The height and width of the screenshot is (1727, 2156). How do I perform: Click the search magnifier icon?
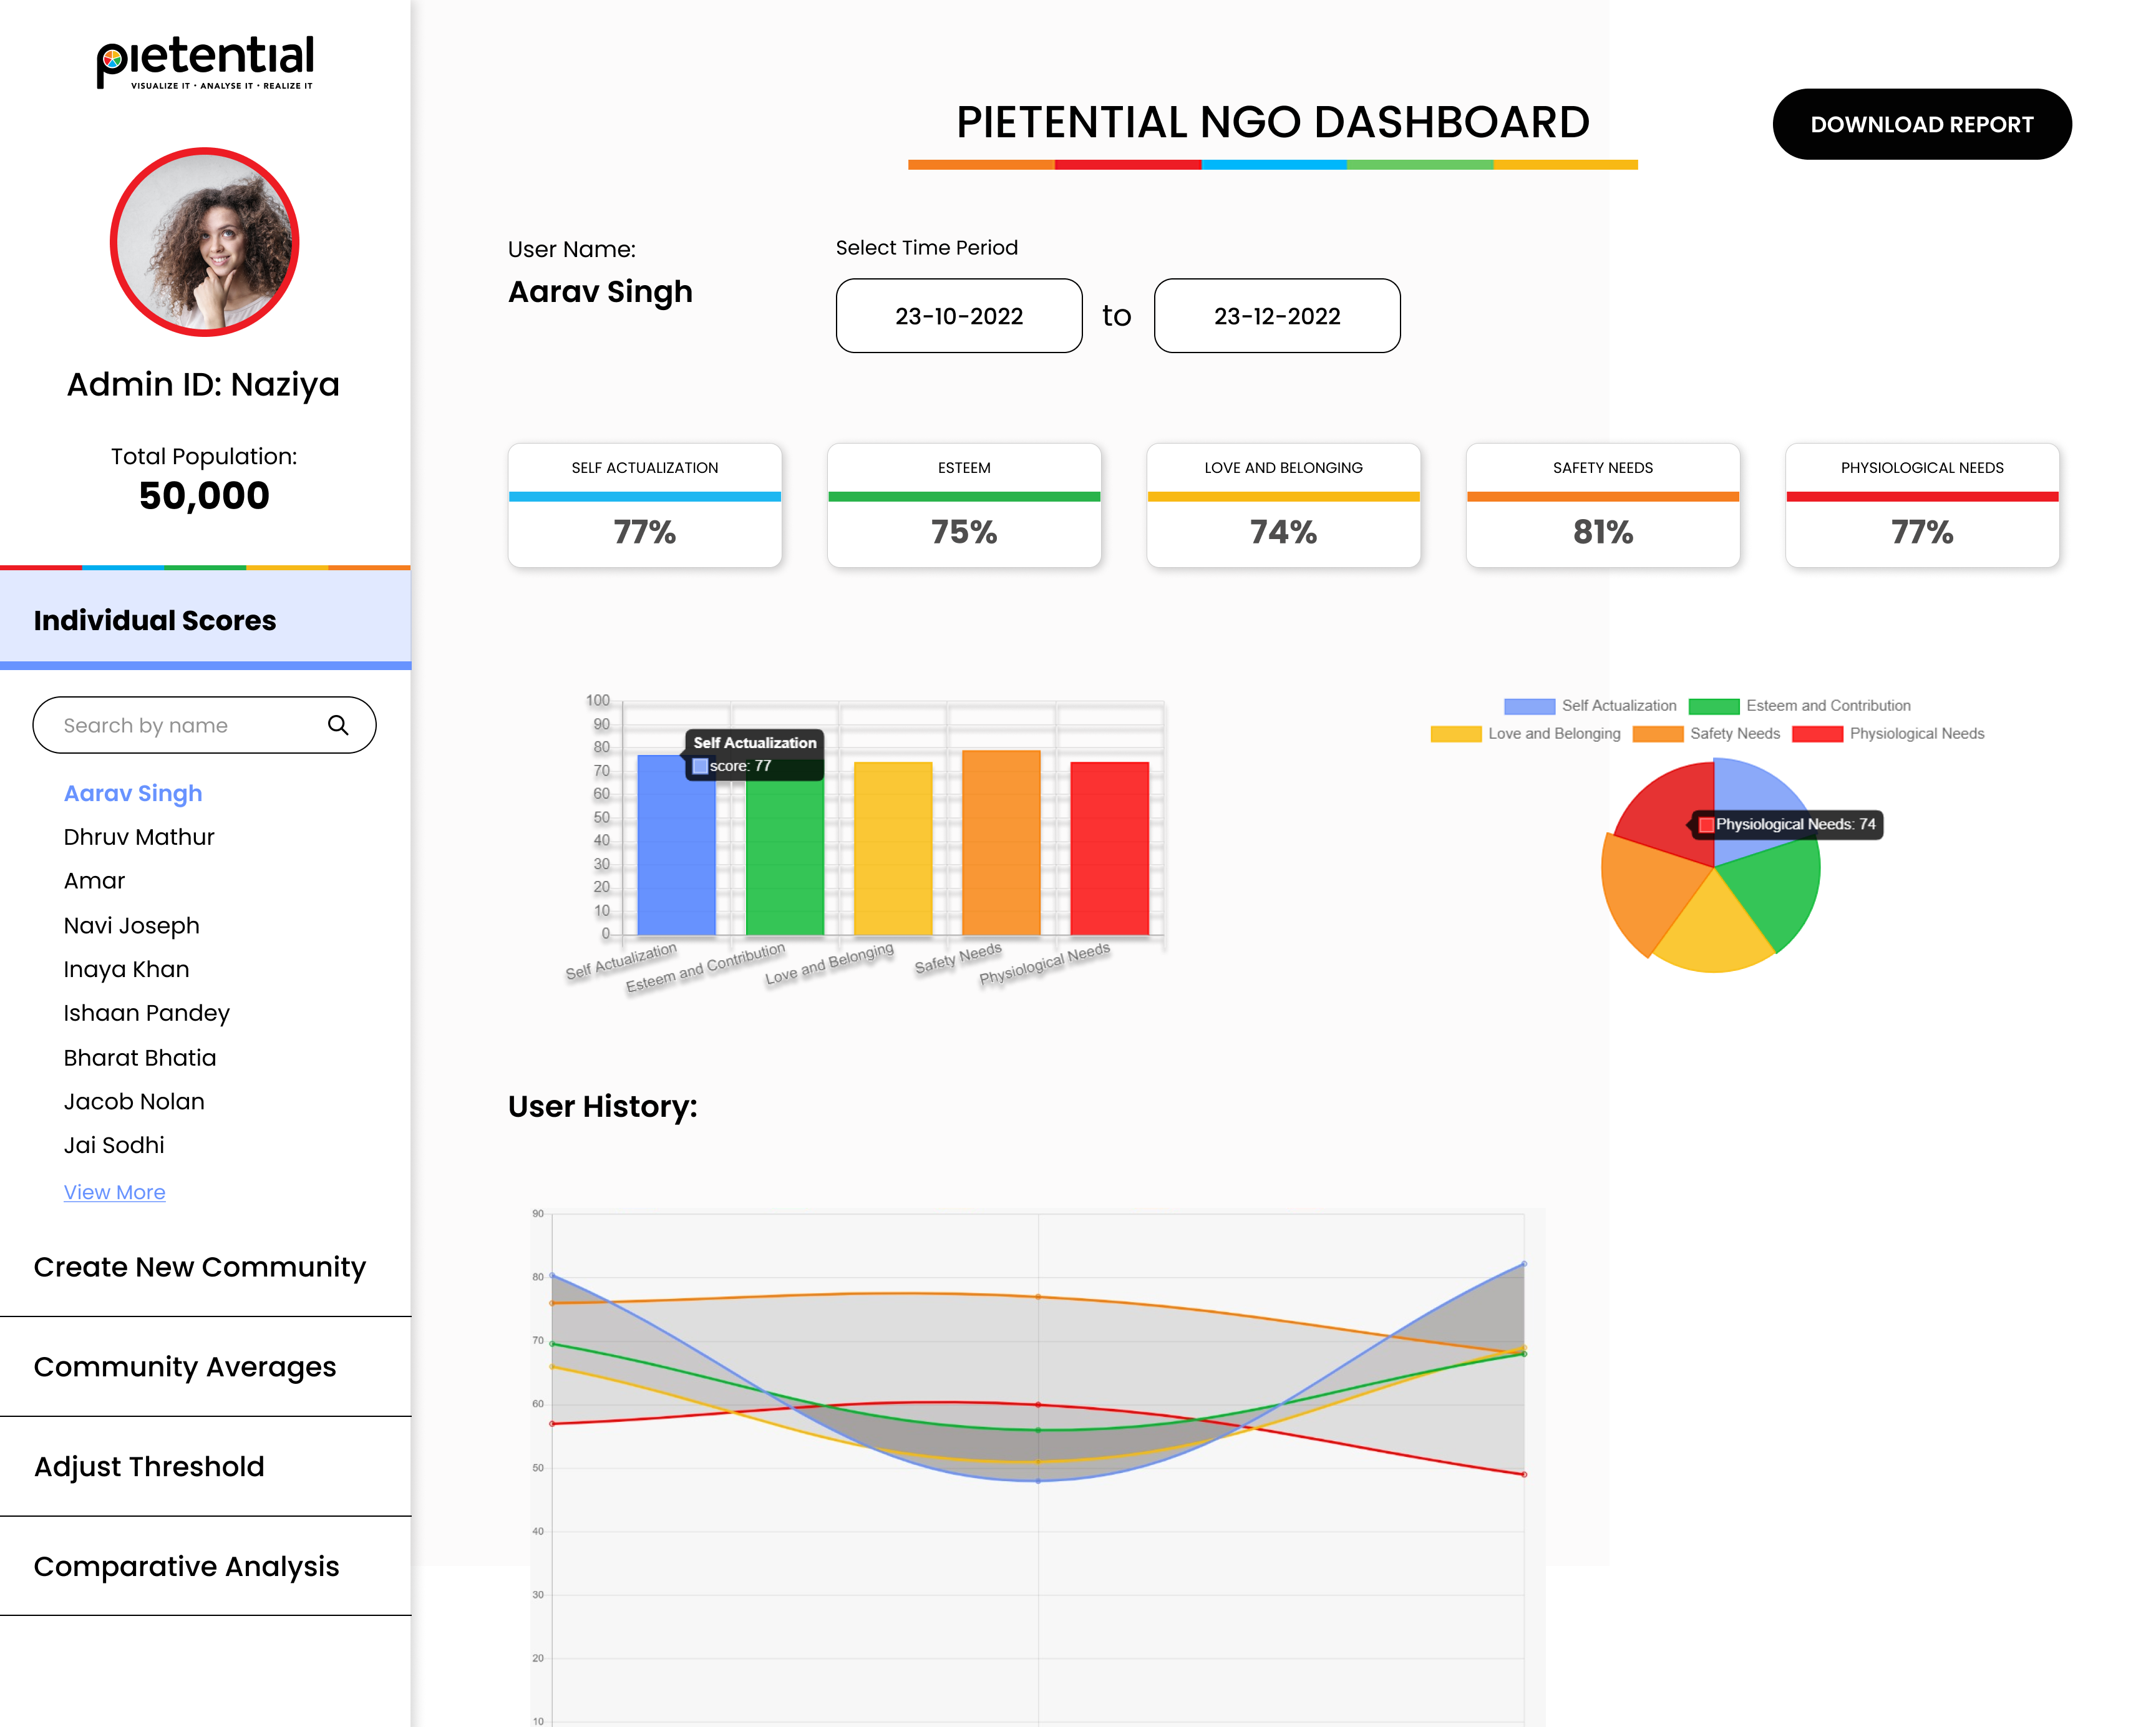tap(338, 725)
